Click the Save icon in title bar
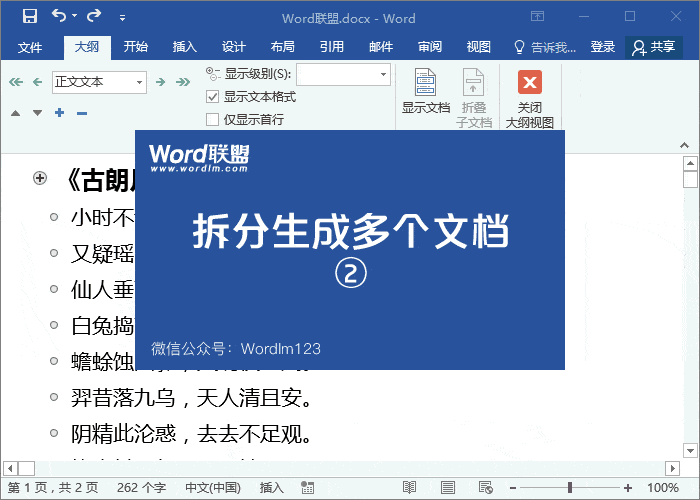 tap(30, 16)
